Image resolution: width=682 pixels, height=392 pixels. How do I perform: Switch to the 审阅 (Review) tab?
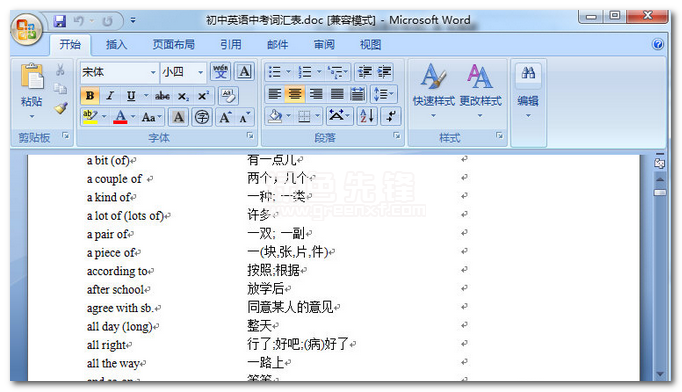[324, 44]
